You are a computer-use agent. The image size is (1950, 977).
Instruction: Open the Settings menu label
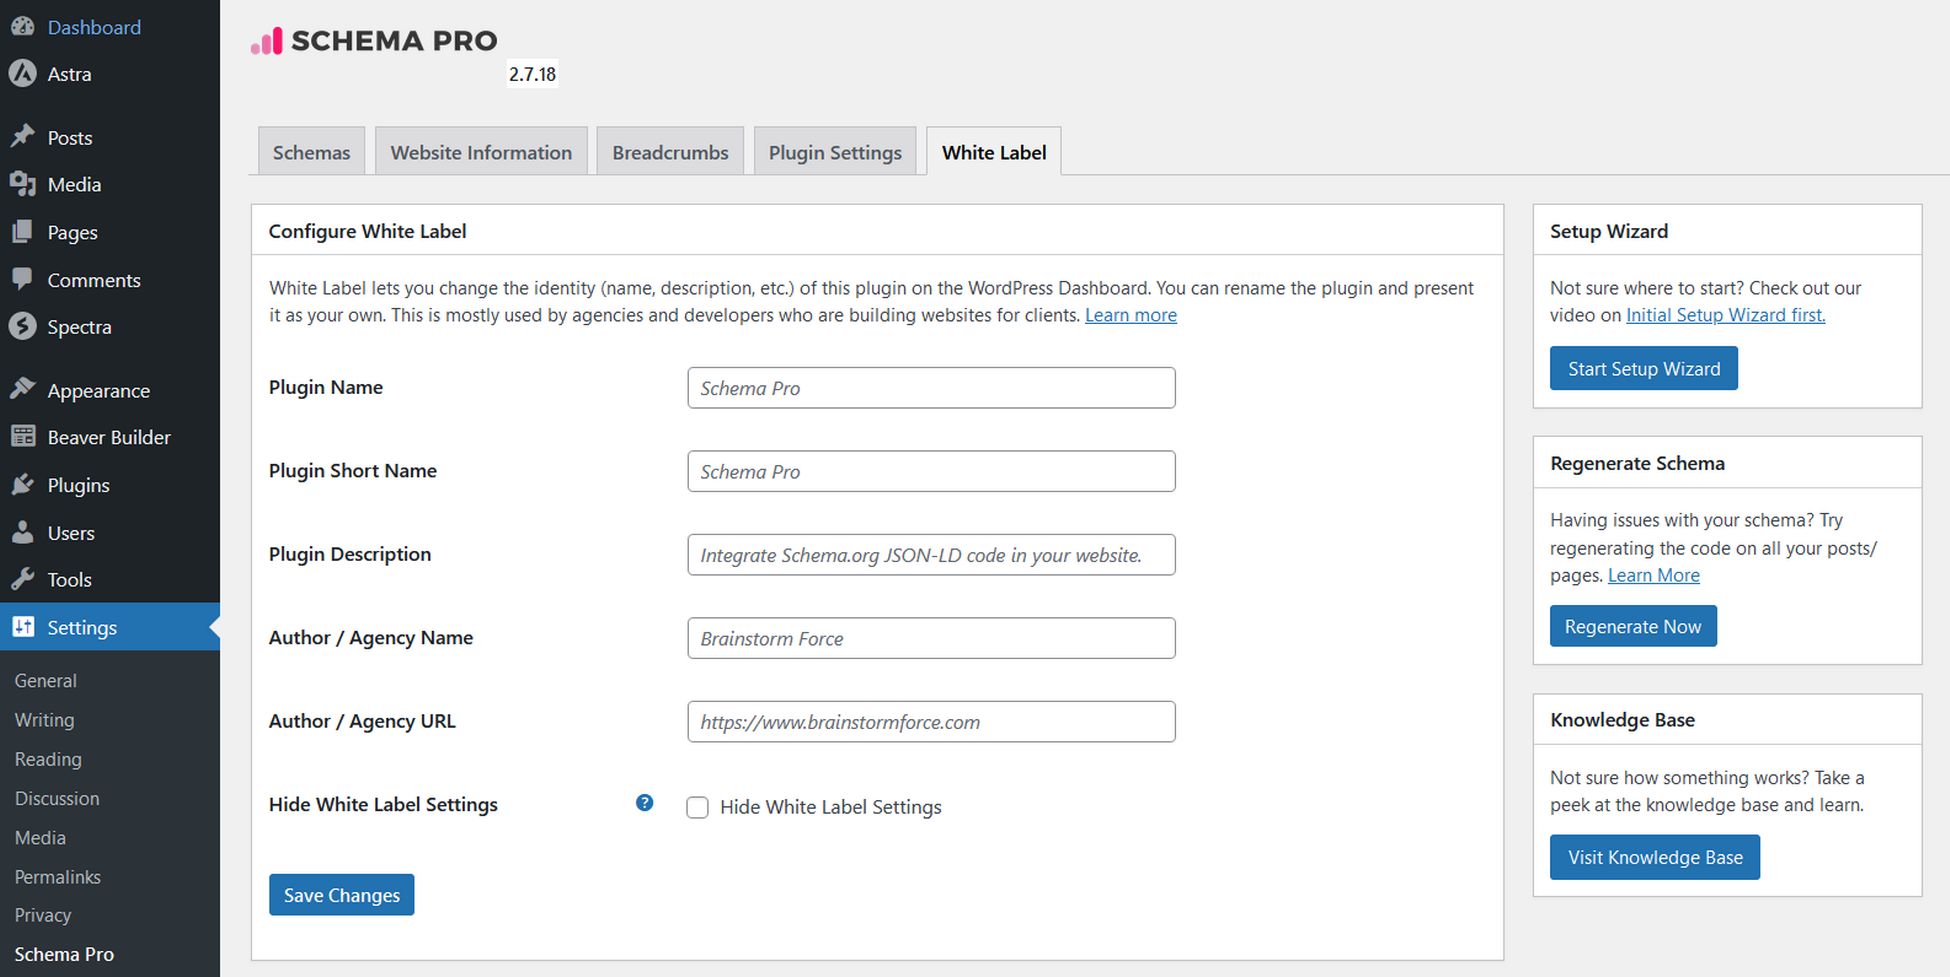pos(82,627)
